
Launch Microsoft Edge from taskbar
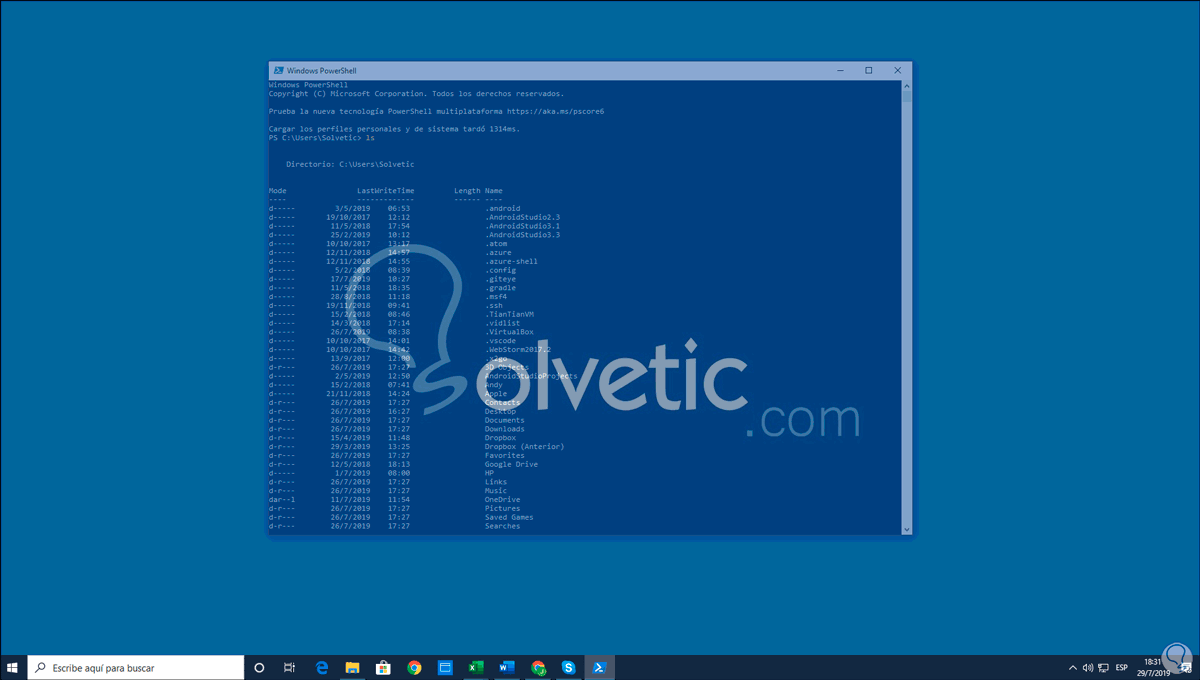pos(322,667)
